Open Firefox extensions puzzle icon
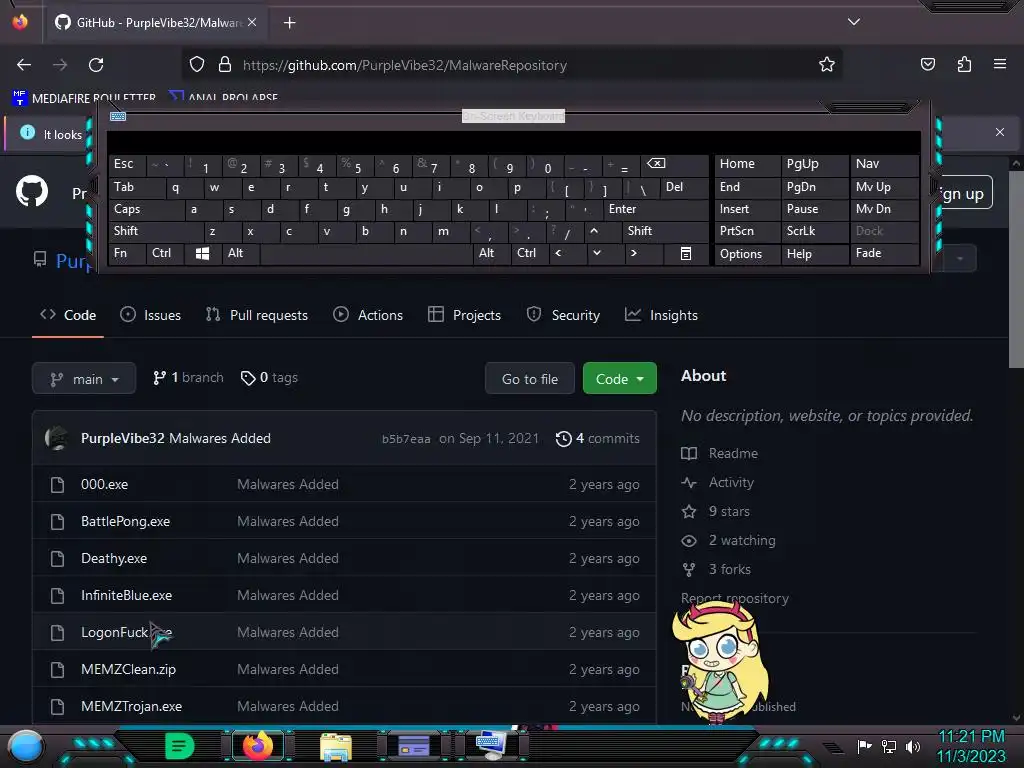This screenshot has height=768, width=1024. [x=964, y=64]
